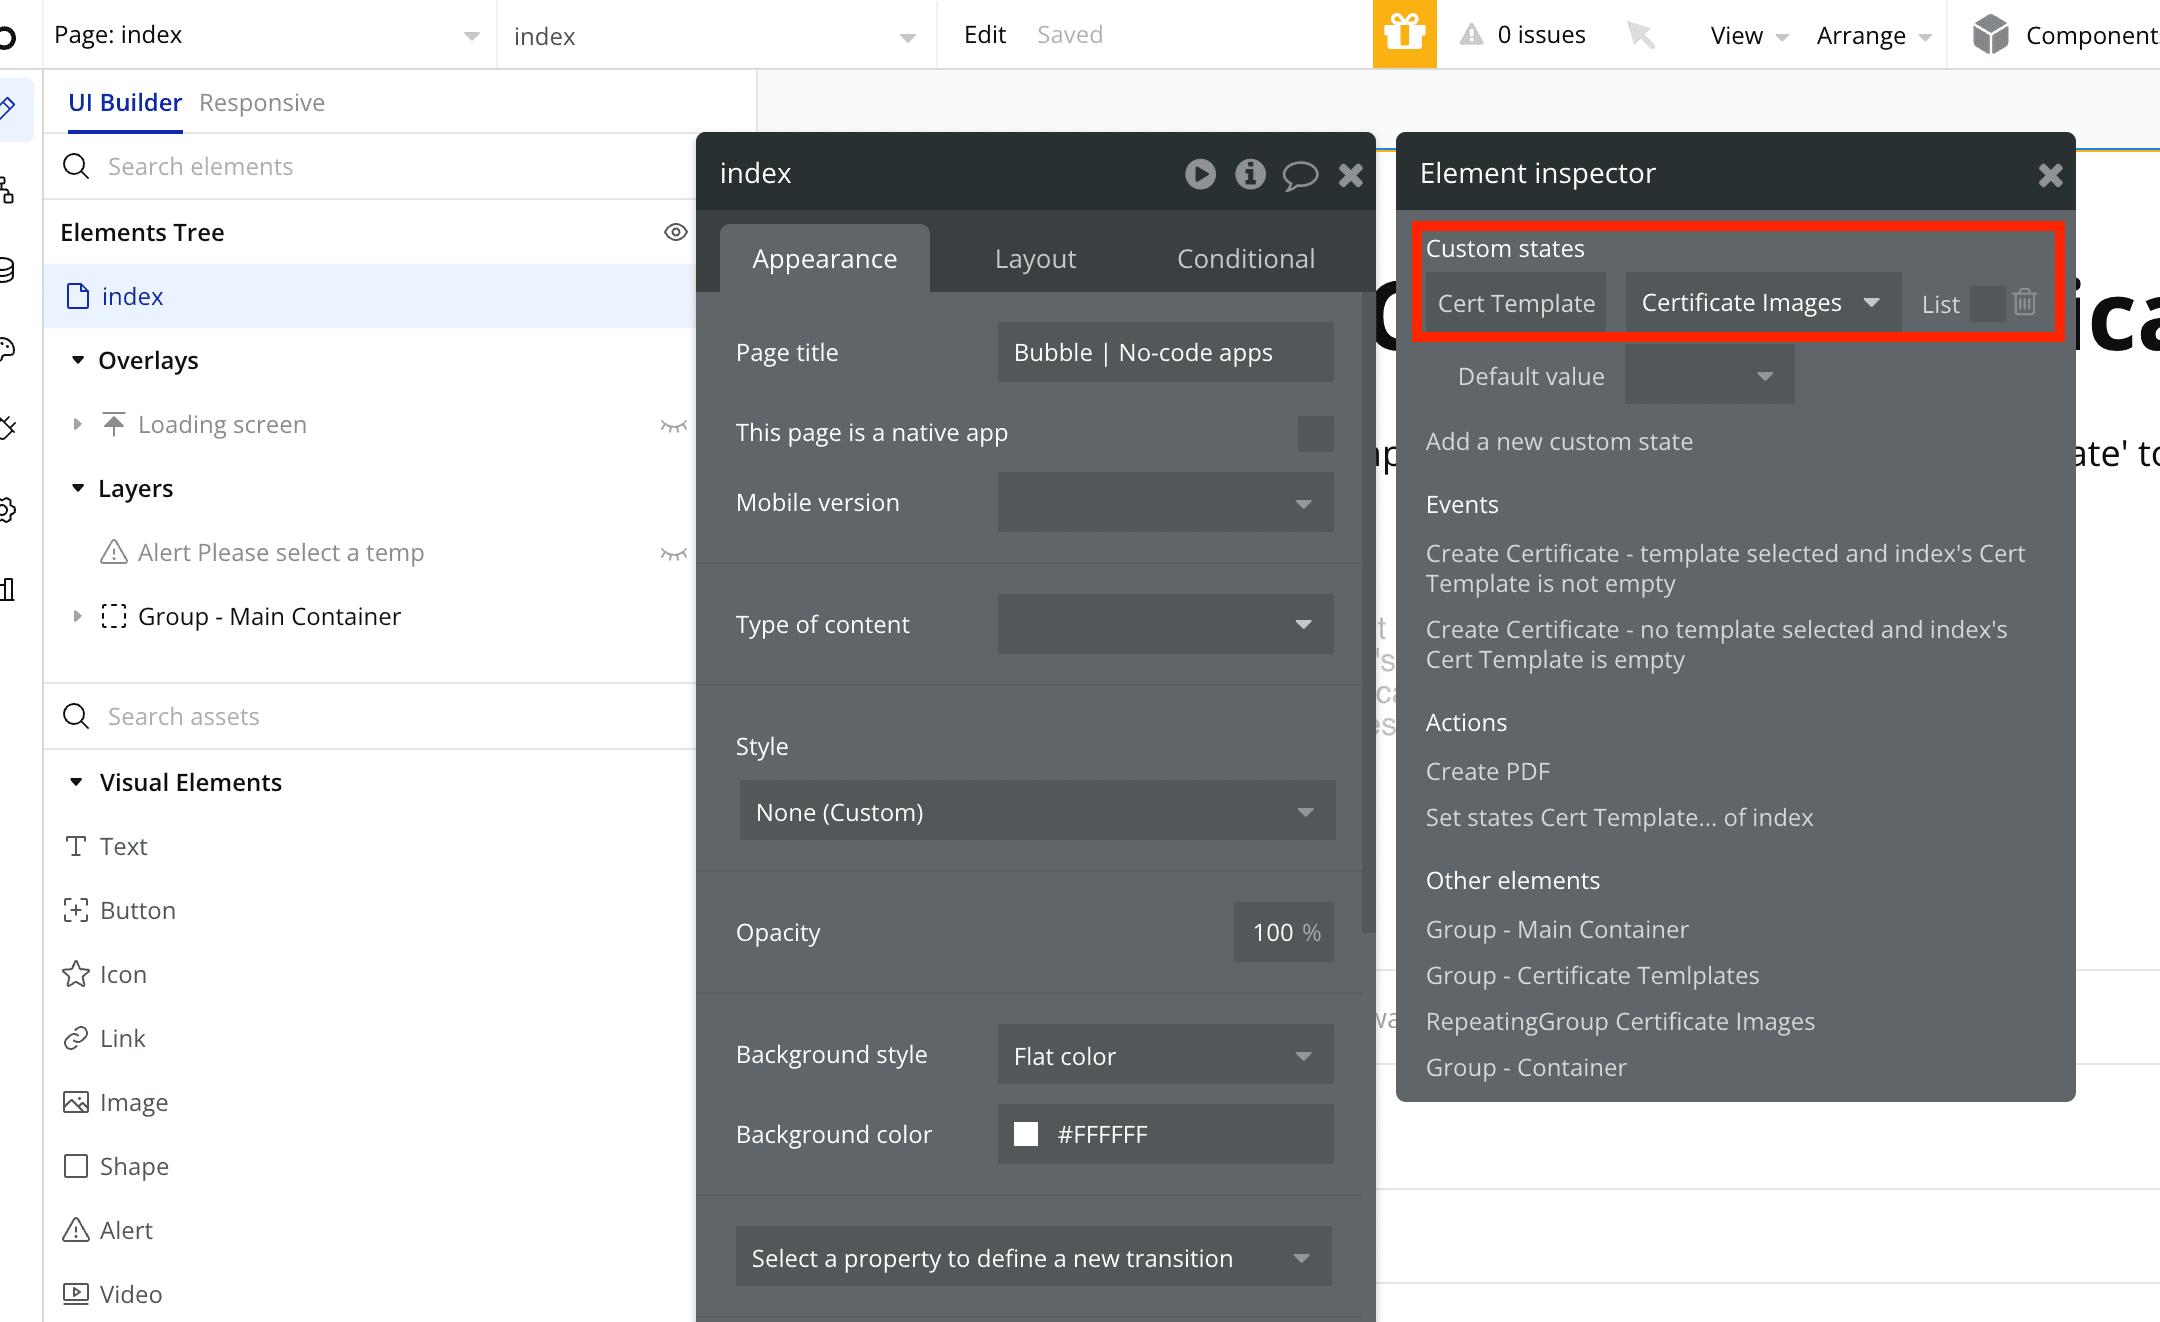Open the info icon in index panel
Viewport: 2160px width, 1322px height.
[1250, 174]
